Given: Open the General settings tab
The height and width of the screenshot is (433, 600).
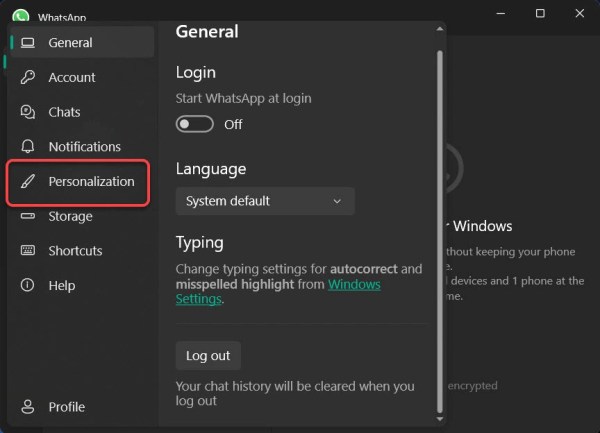Looking at the screenshot, I should click(x=82, y=42).
